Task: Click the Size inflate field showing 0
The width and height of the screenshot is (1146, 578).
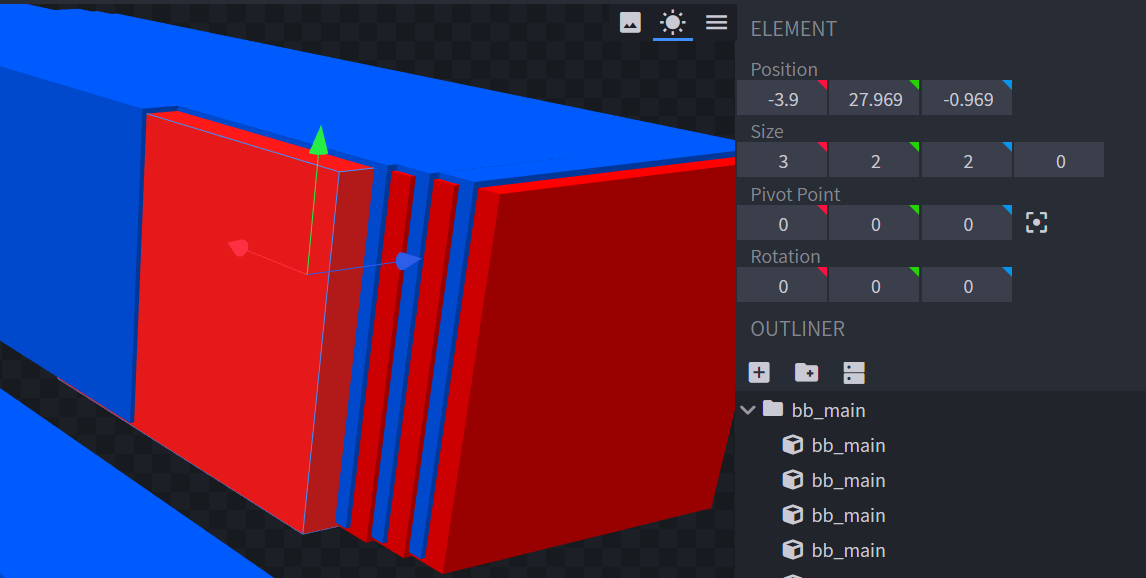Action: pos(1059,161)
